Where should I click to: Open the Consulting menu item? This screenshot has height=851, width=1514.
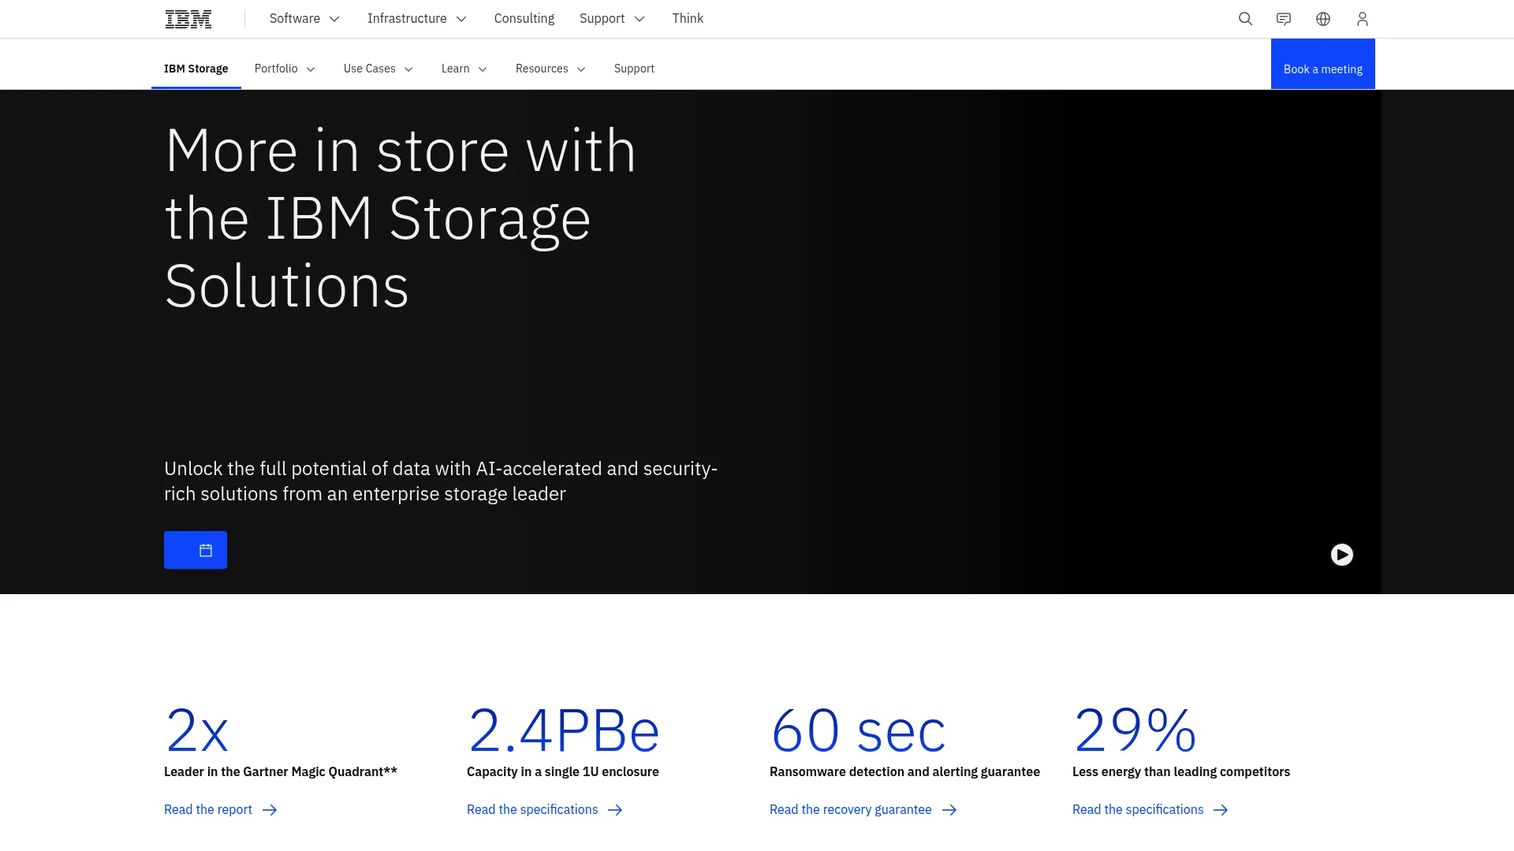point(524,19)
